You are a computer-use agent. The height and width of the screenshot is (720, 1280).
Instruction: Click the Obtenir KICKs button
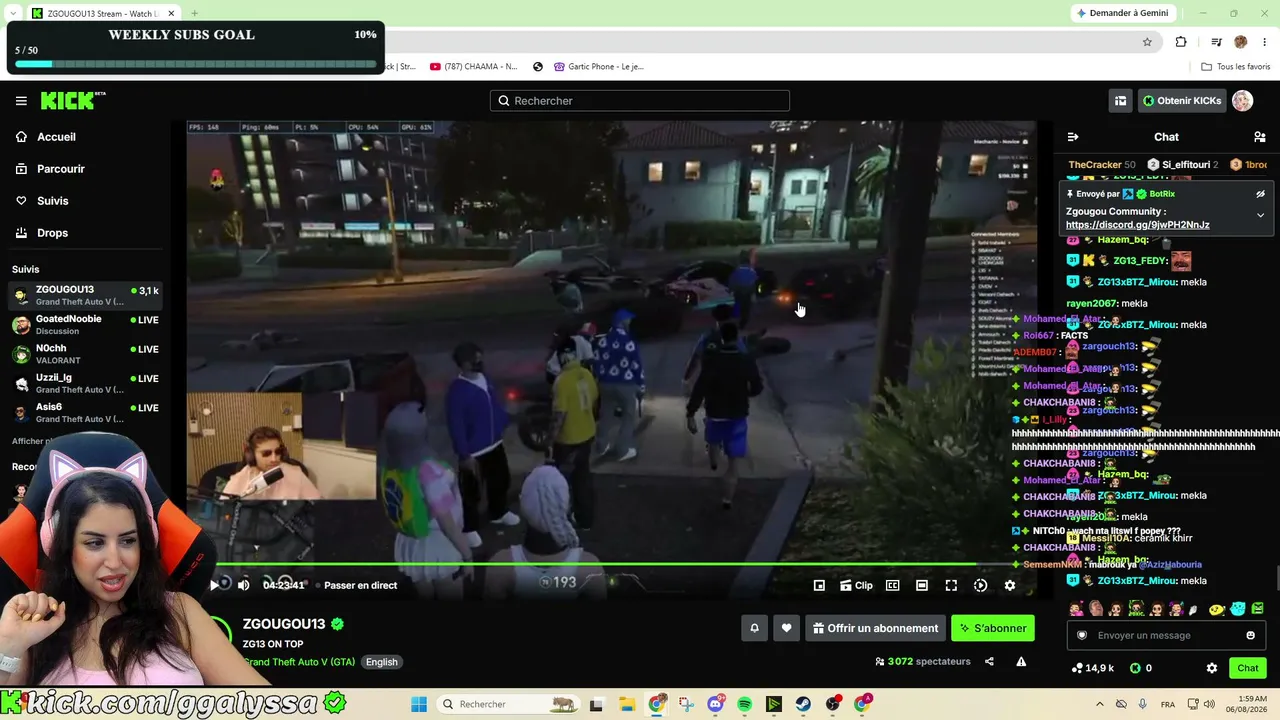[1182, 100]
